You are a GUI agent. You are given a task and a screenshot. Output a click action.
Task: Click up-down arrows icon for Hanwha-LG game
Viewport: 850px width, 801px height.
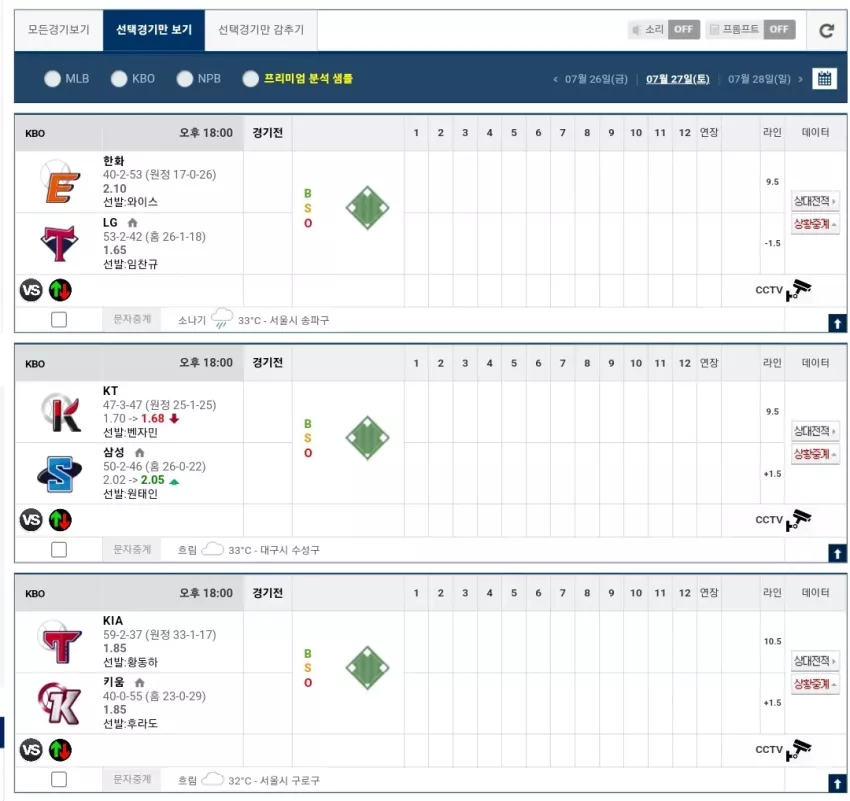(60, 290)
